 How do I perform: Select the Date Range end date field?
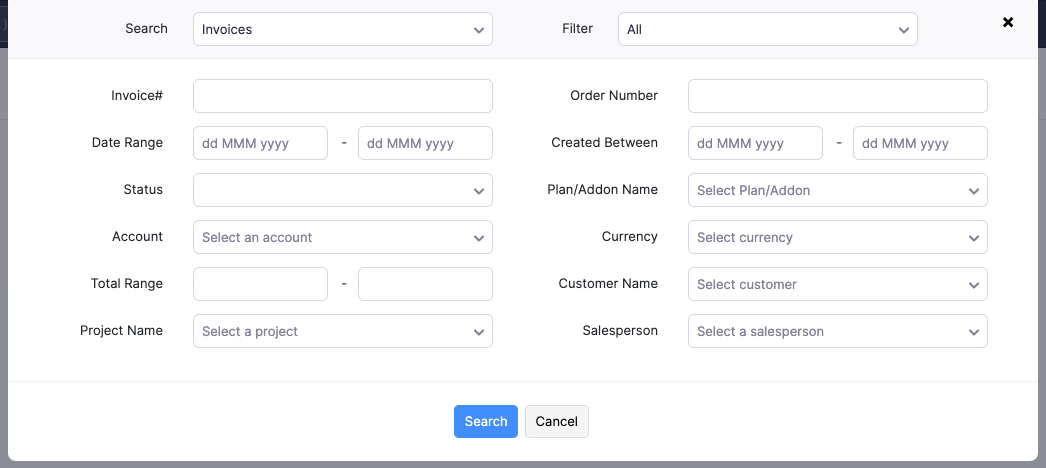pos(425,143)
